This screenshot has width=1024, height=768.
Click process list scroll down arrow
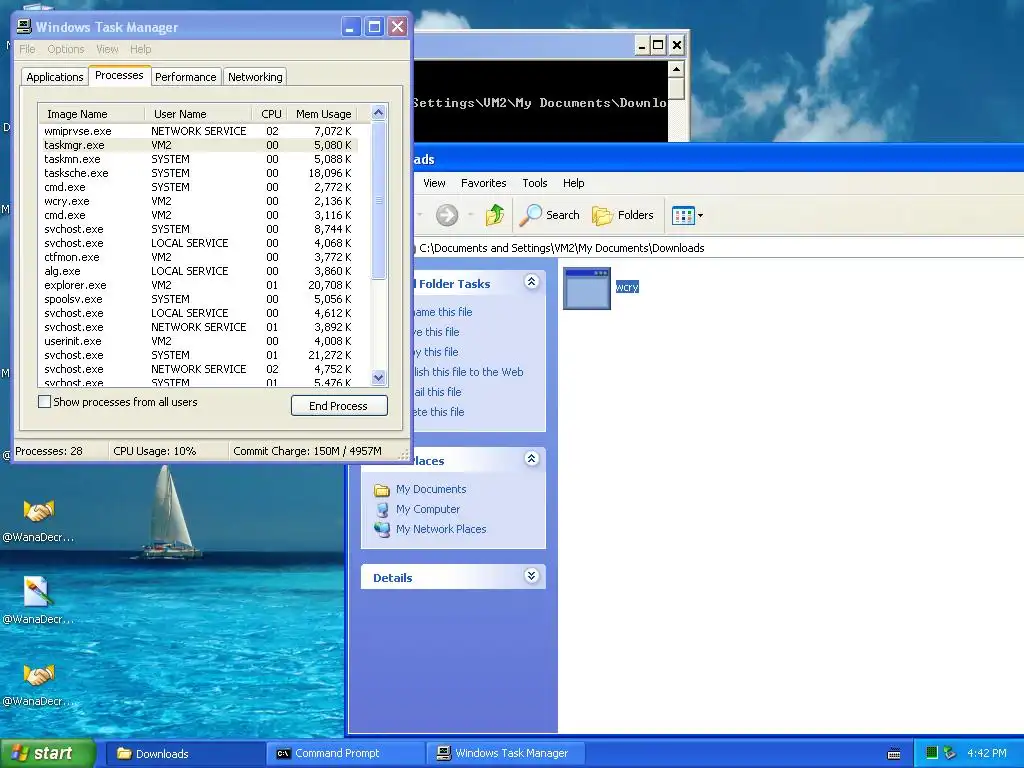pos(379,377)
